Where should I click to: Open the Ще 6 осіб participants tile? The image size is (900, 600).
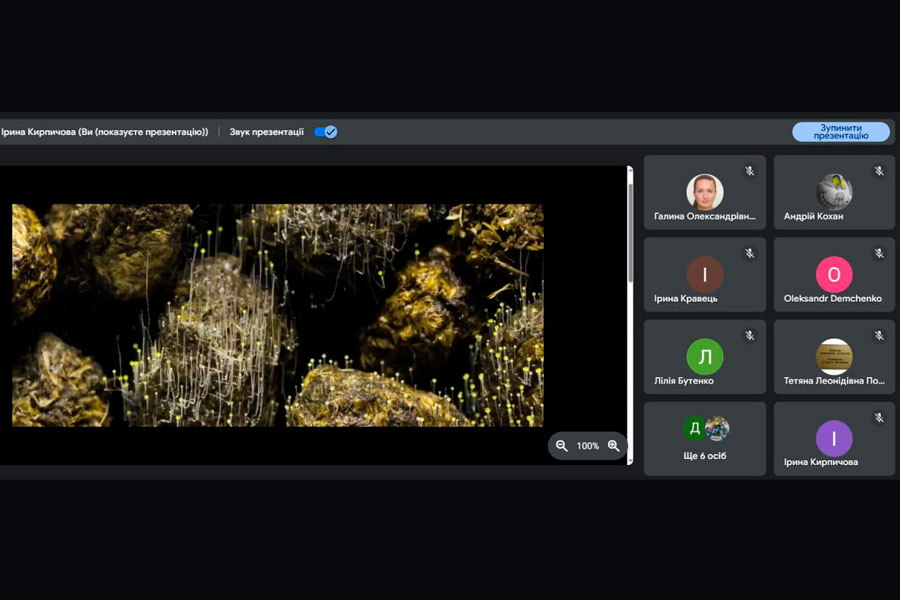[705, 439]
